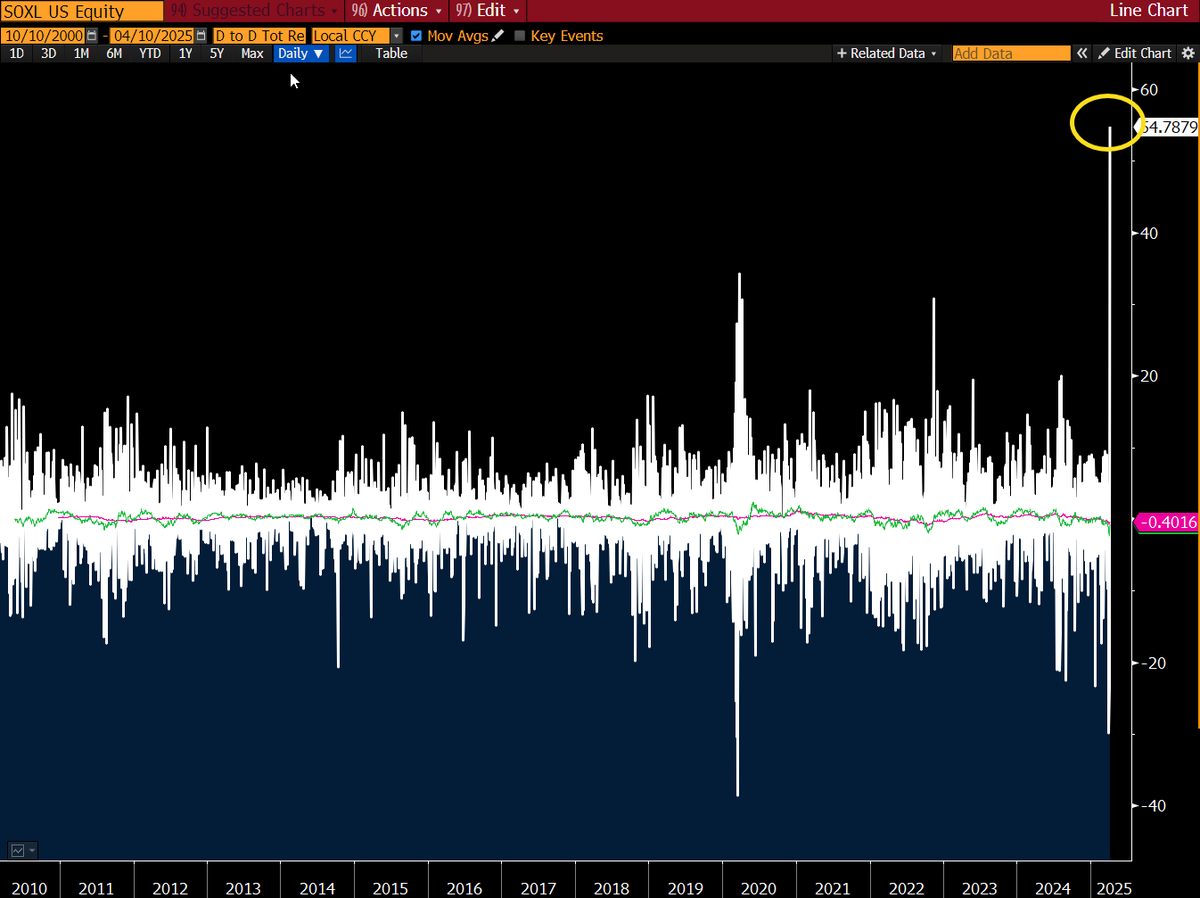The image size is (1200, 898).
Task: Click the Line Chart title text
Action: pos(1151,11)
